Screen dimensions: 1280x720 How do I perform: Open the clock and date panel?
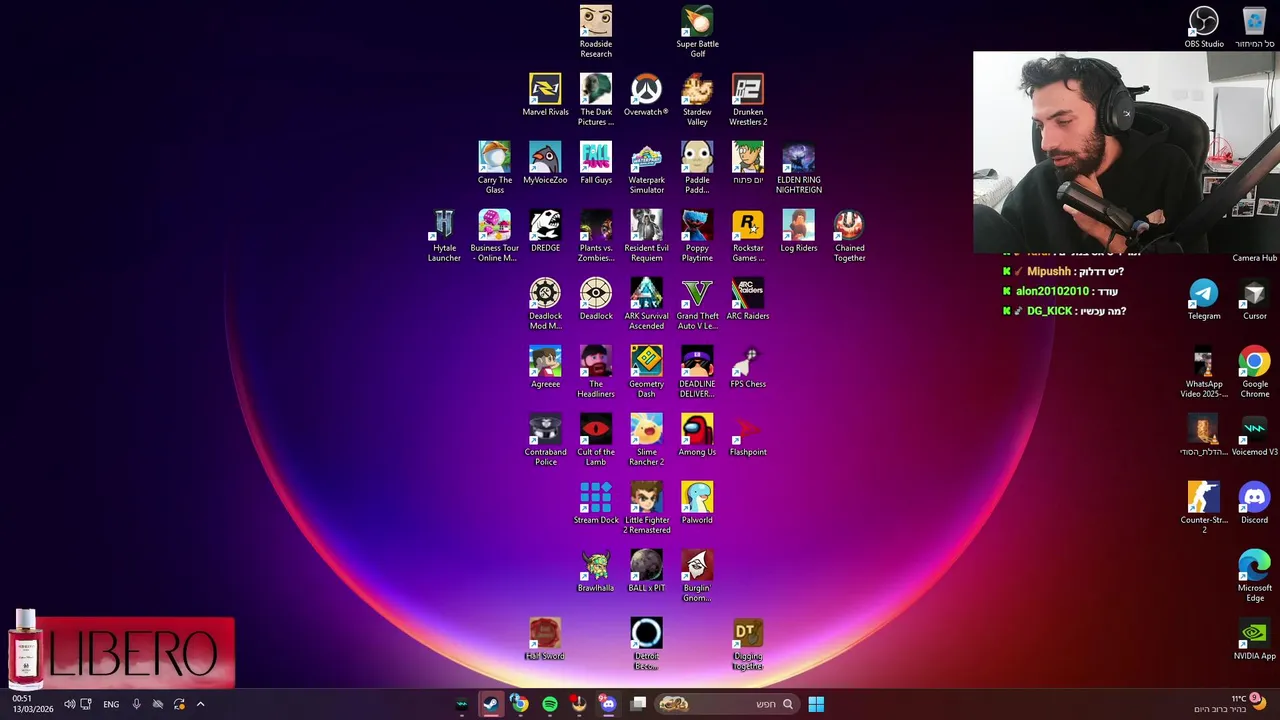(32, 704)
